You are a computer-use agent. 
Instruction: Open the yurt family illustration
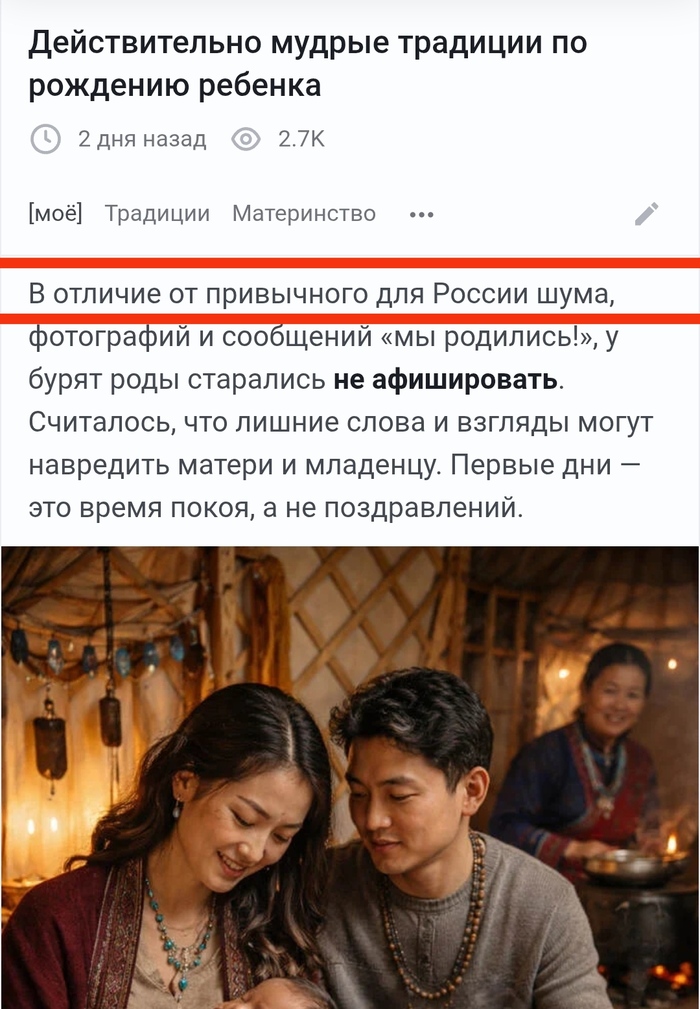click(x=350, y=777)
